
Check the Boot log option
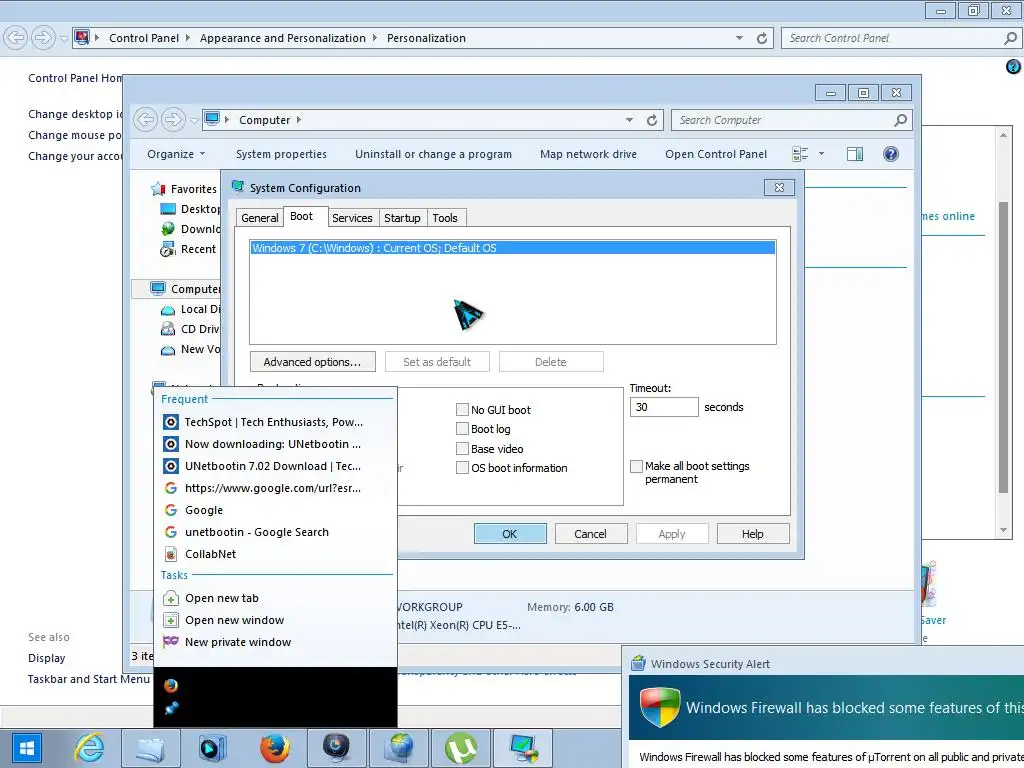click(x=462, y=429)
